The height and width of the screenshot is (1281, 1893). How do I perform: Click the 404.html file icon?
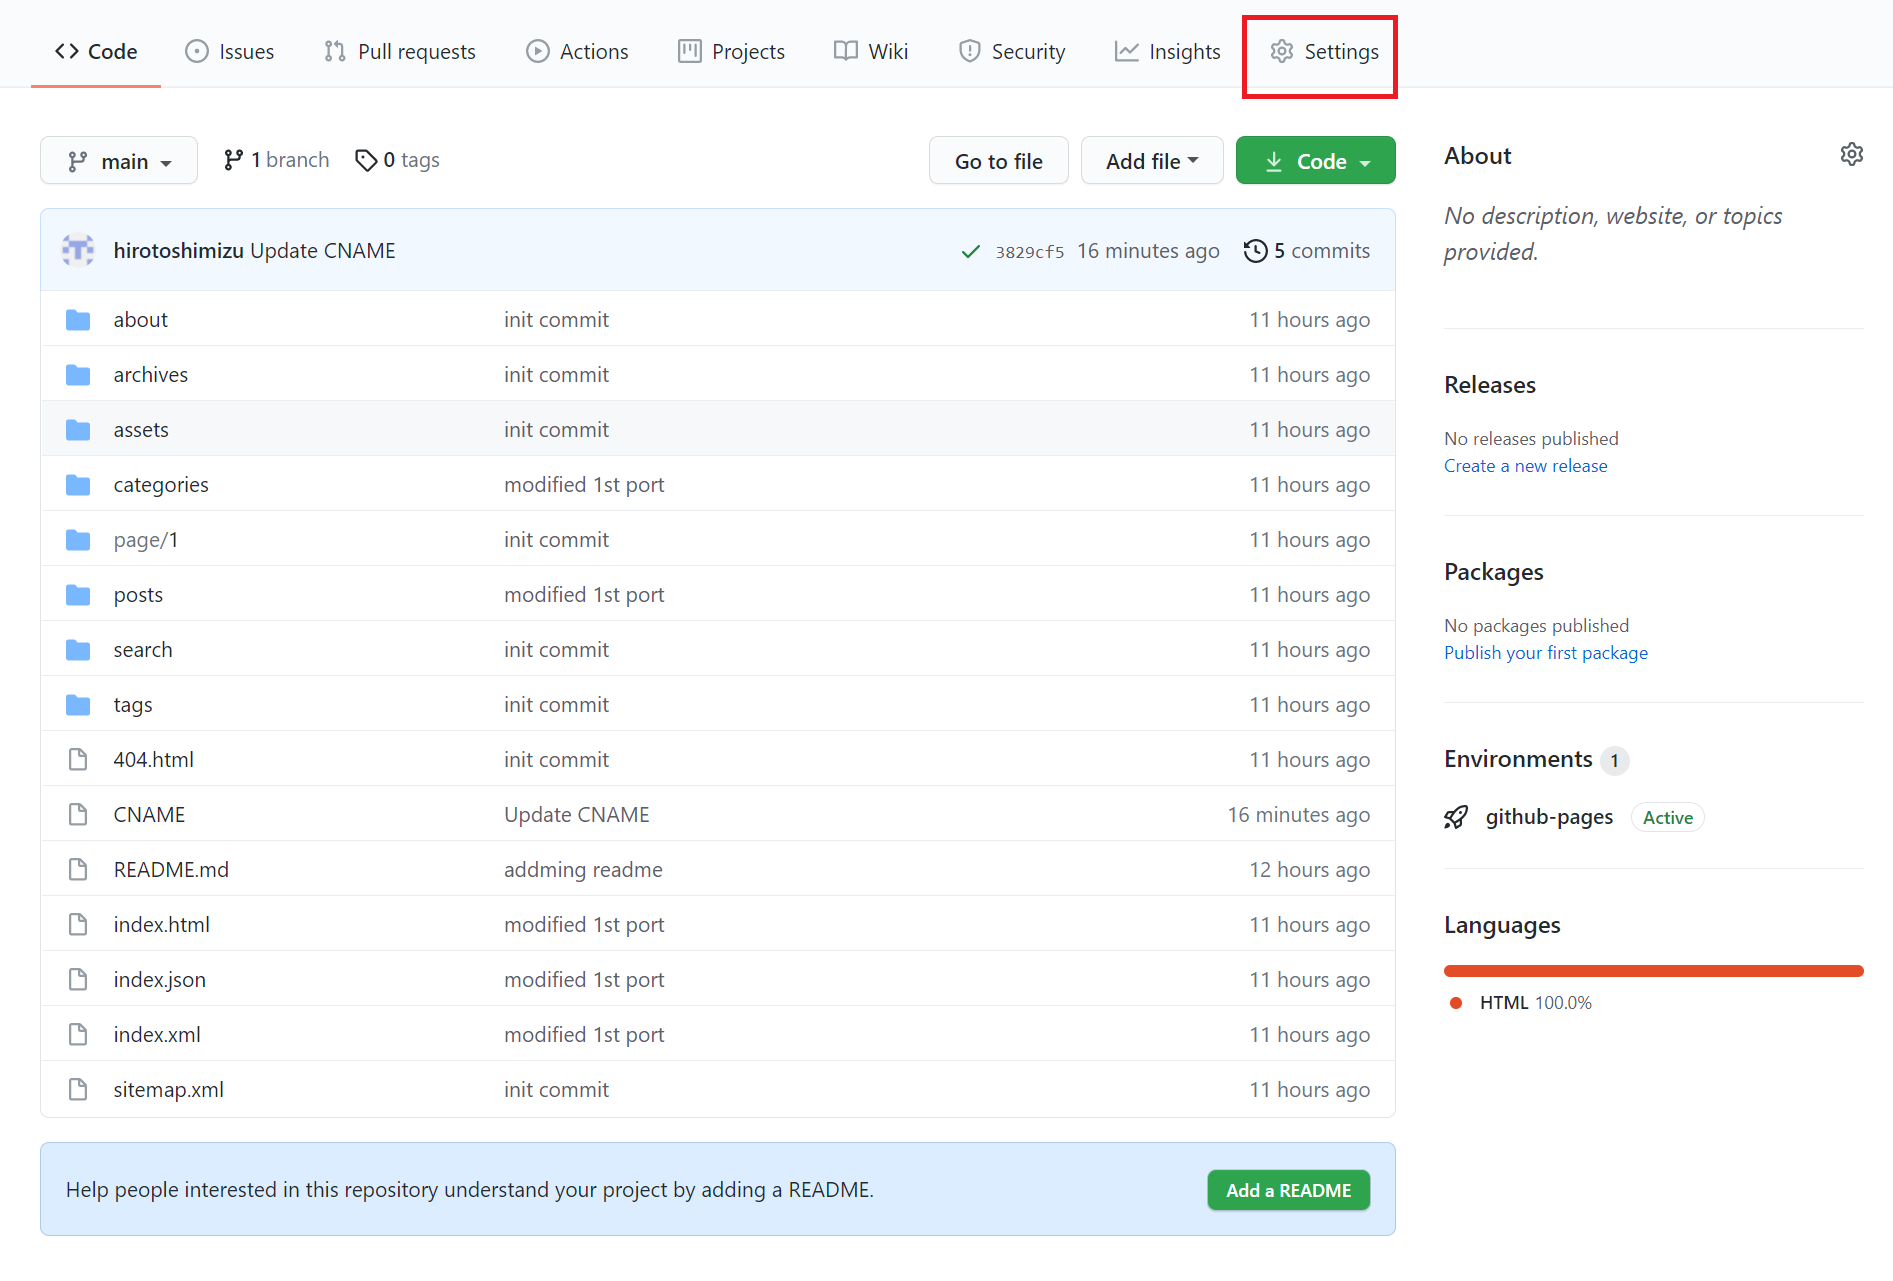tap(78, 759)
